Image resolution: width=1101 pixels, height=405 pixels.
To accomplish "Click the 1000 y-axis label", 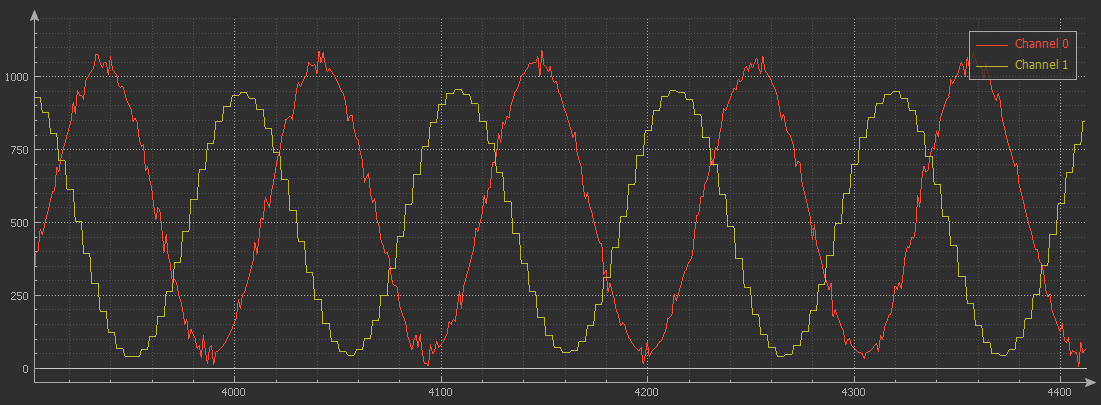I will [17, 77].
